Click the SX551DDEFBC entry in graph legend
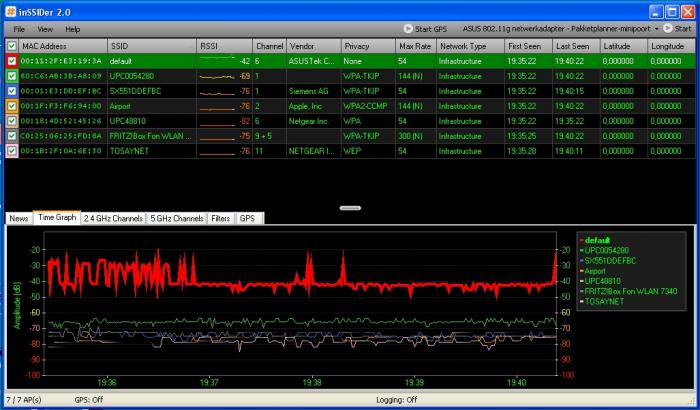The image size is (700, 410). [610, 261]
